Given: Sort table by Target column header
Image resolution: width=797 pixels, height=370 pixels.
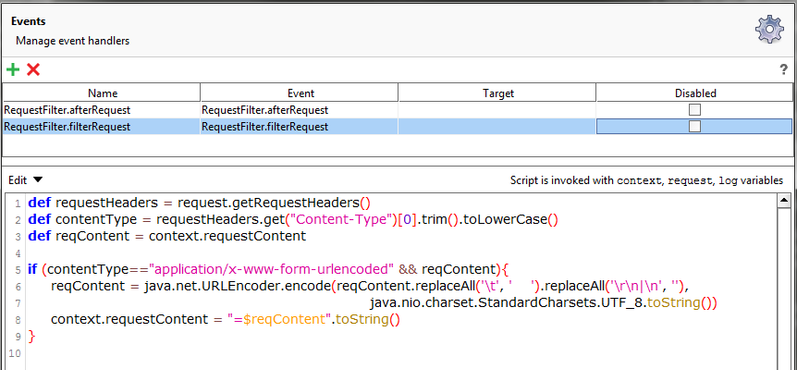Looking at the screenshot, I should tap(498, 93).
